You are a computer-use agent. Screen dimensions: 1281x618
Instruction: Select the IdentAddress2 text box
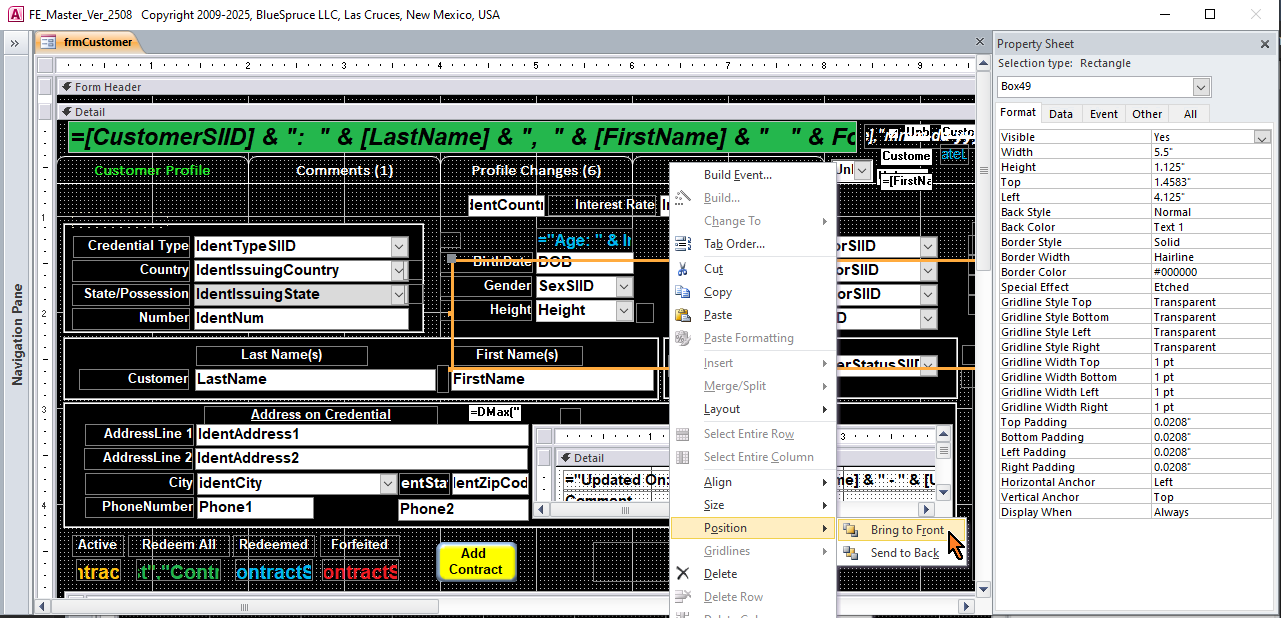361,459
